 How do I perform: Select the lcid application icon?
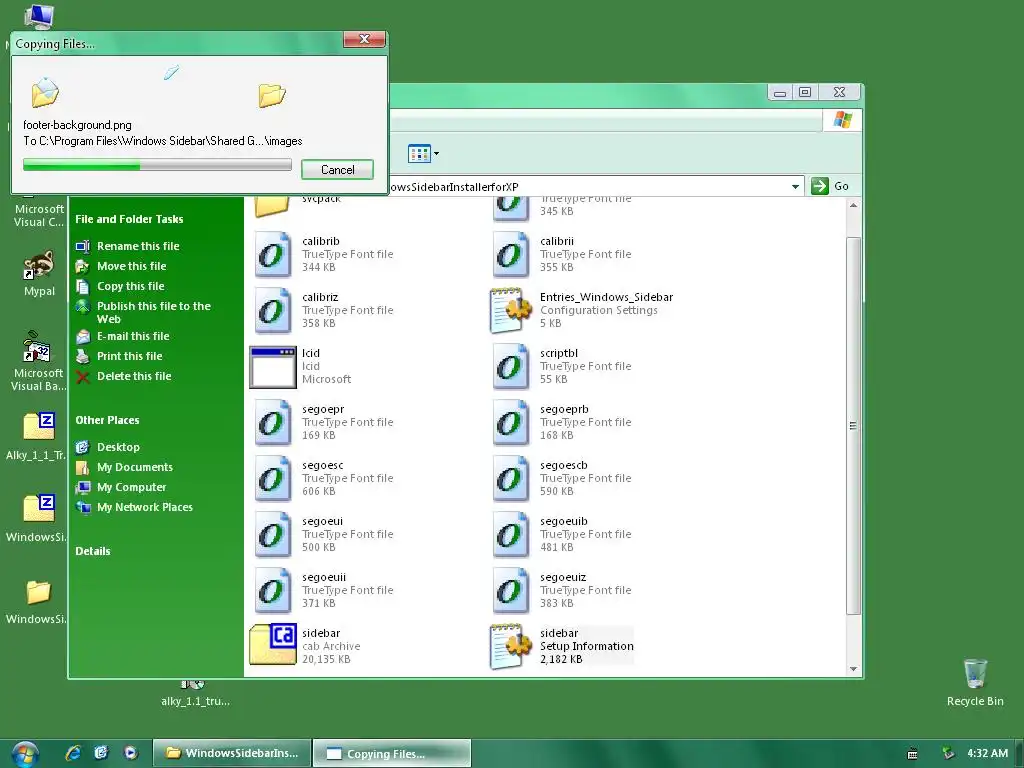pyautogui.click(x=272, y=367)
